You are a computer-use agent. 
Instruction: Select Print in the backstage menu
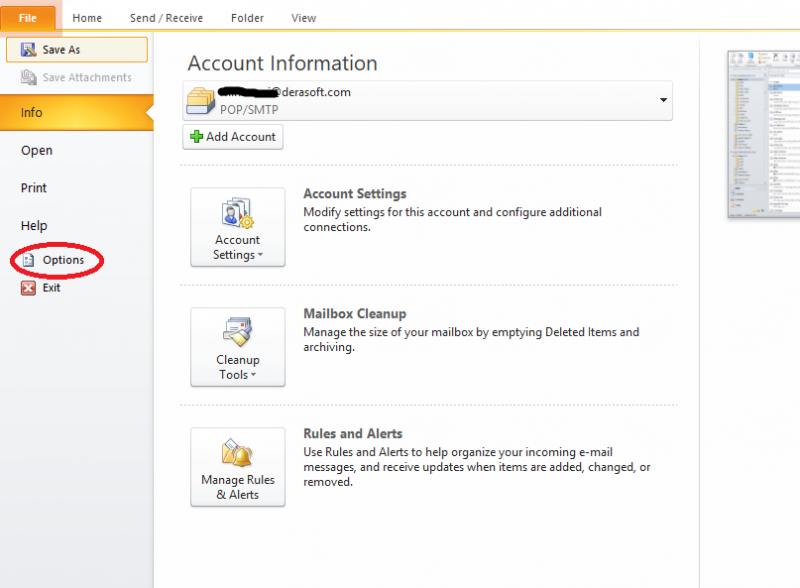[x=34, y=188]
